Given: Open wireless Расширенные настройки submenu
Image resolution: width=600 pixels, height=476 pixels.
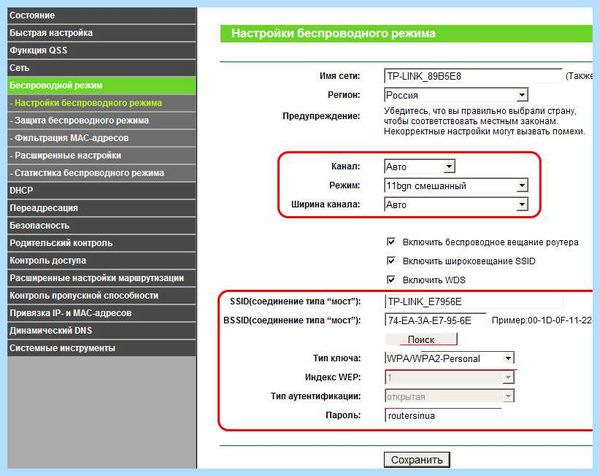Looking at the screenshot, I should coord(101,155).
